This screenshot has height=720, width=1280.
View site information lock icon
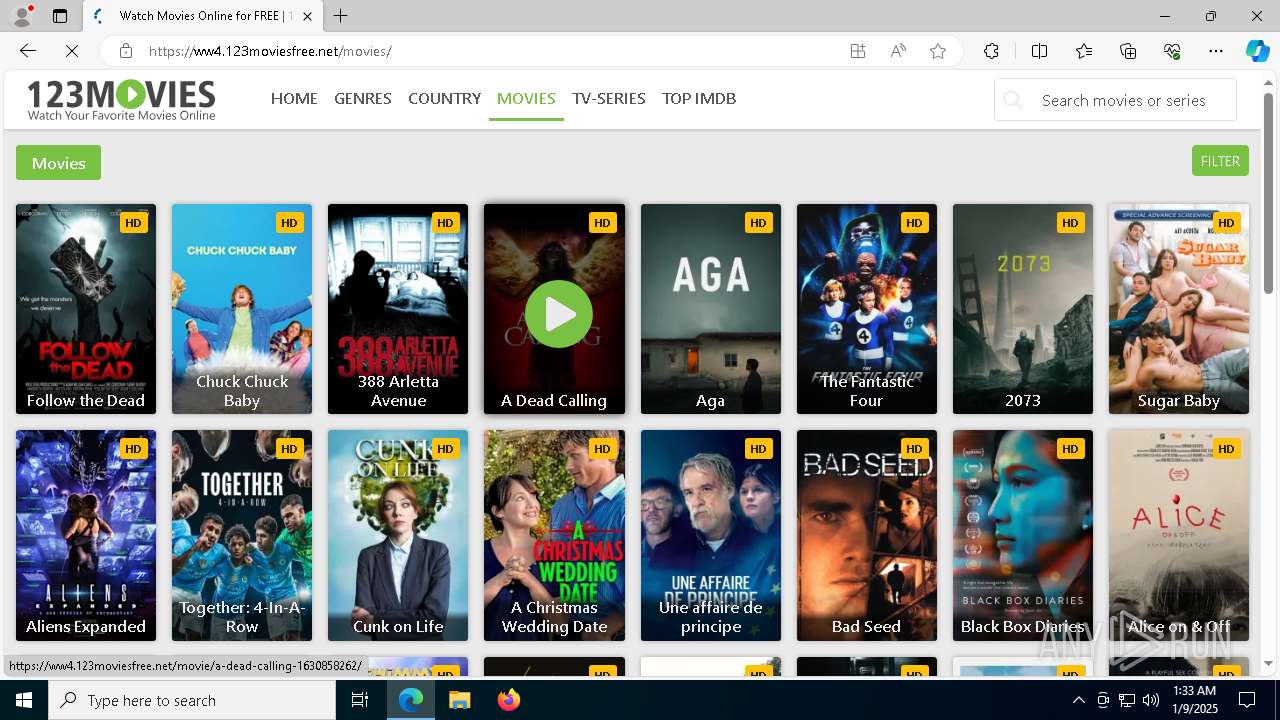point(125,51)
